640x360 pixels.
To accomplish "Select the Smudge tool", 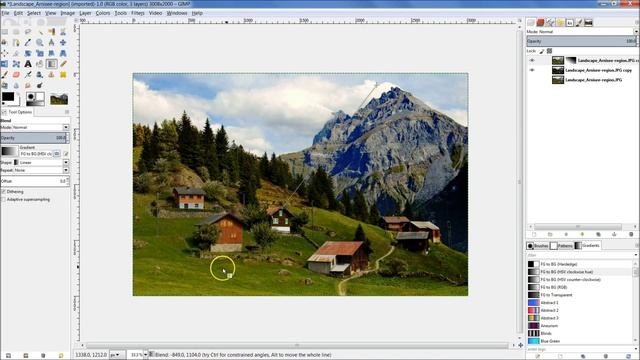I will pyautogui.click(x=28, y=85).
